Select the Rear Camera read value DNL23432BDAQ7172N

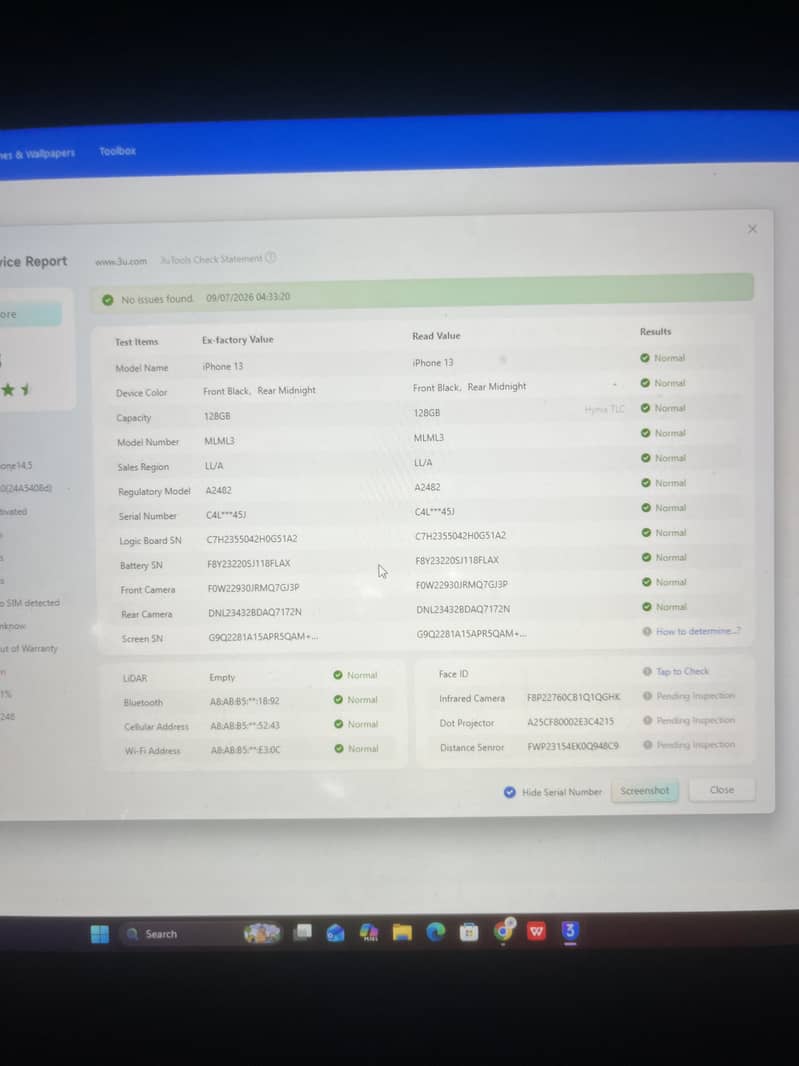(x=463, y=609)
